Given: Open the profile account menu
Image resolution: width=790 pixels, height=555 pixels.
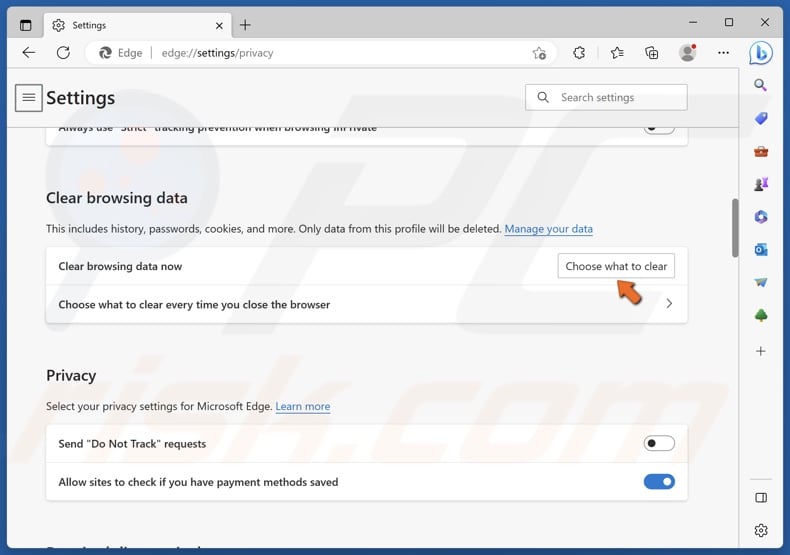Looking at the screenshot, I should (x=687, y=52).
